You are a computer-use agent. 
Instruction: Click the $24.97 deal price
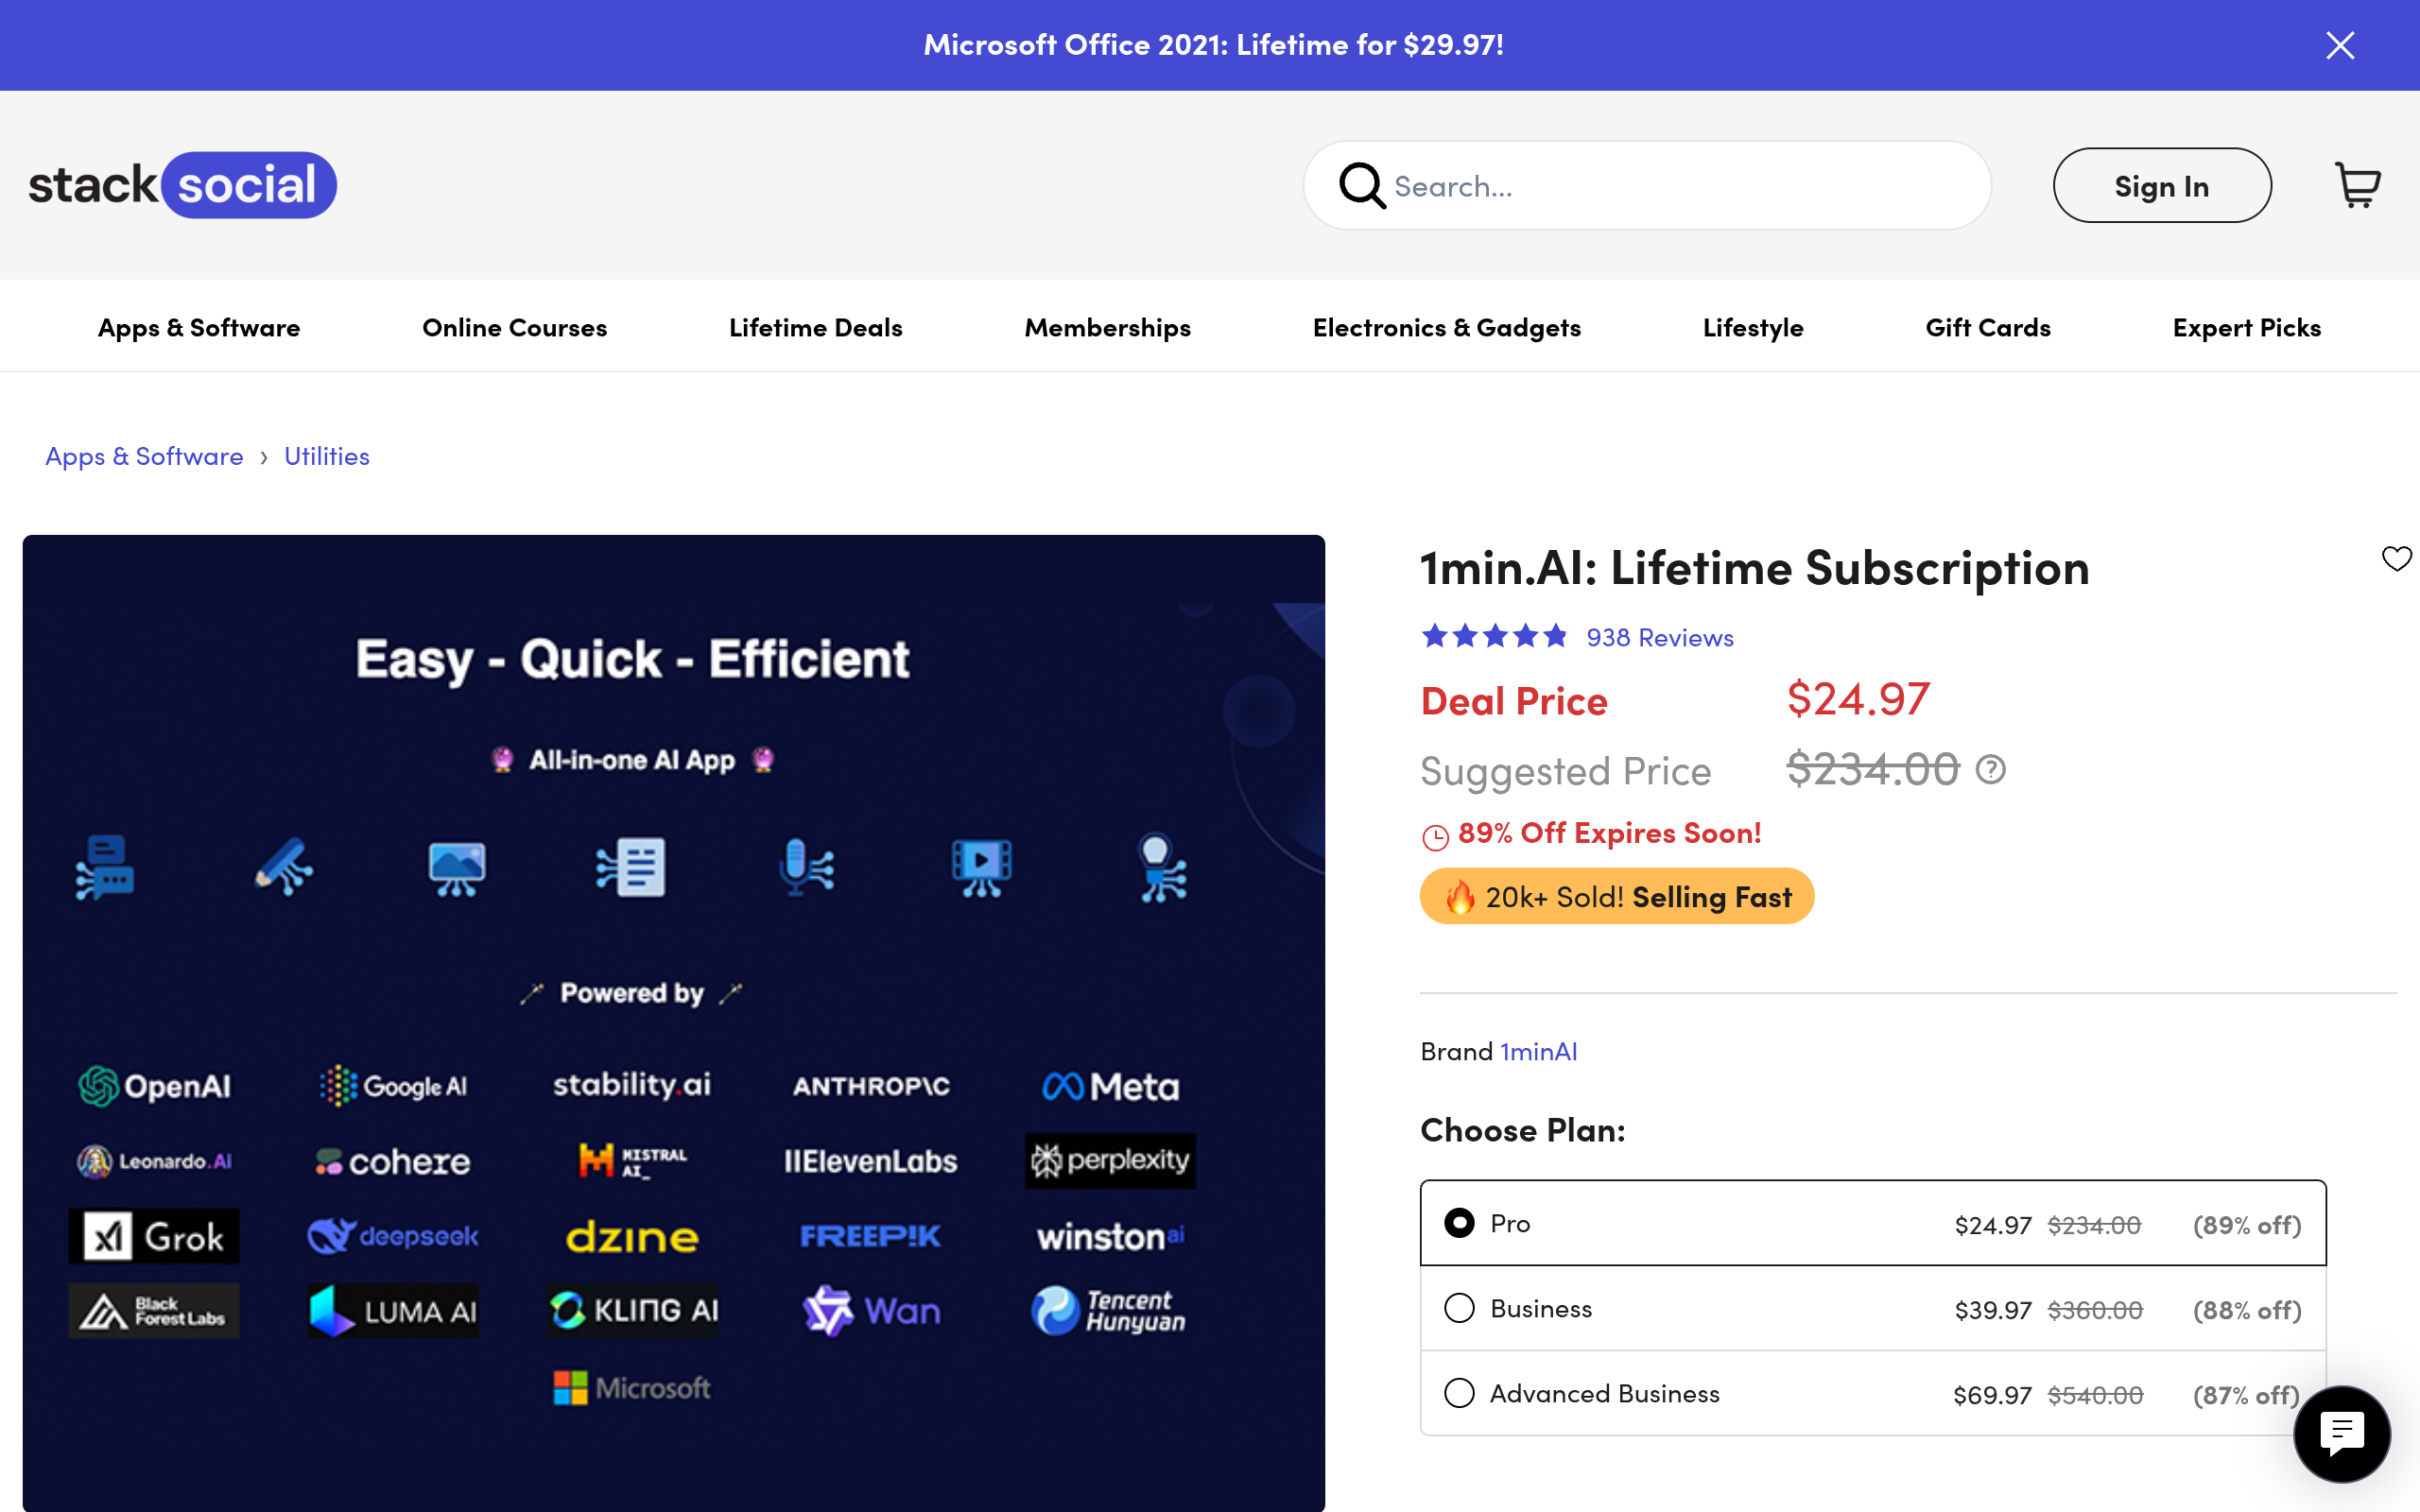pyautogui.click(x=1858, y=699)
